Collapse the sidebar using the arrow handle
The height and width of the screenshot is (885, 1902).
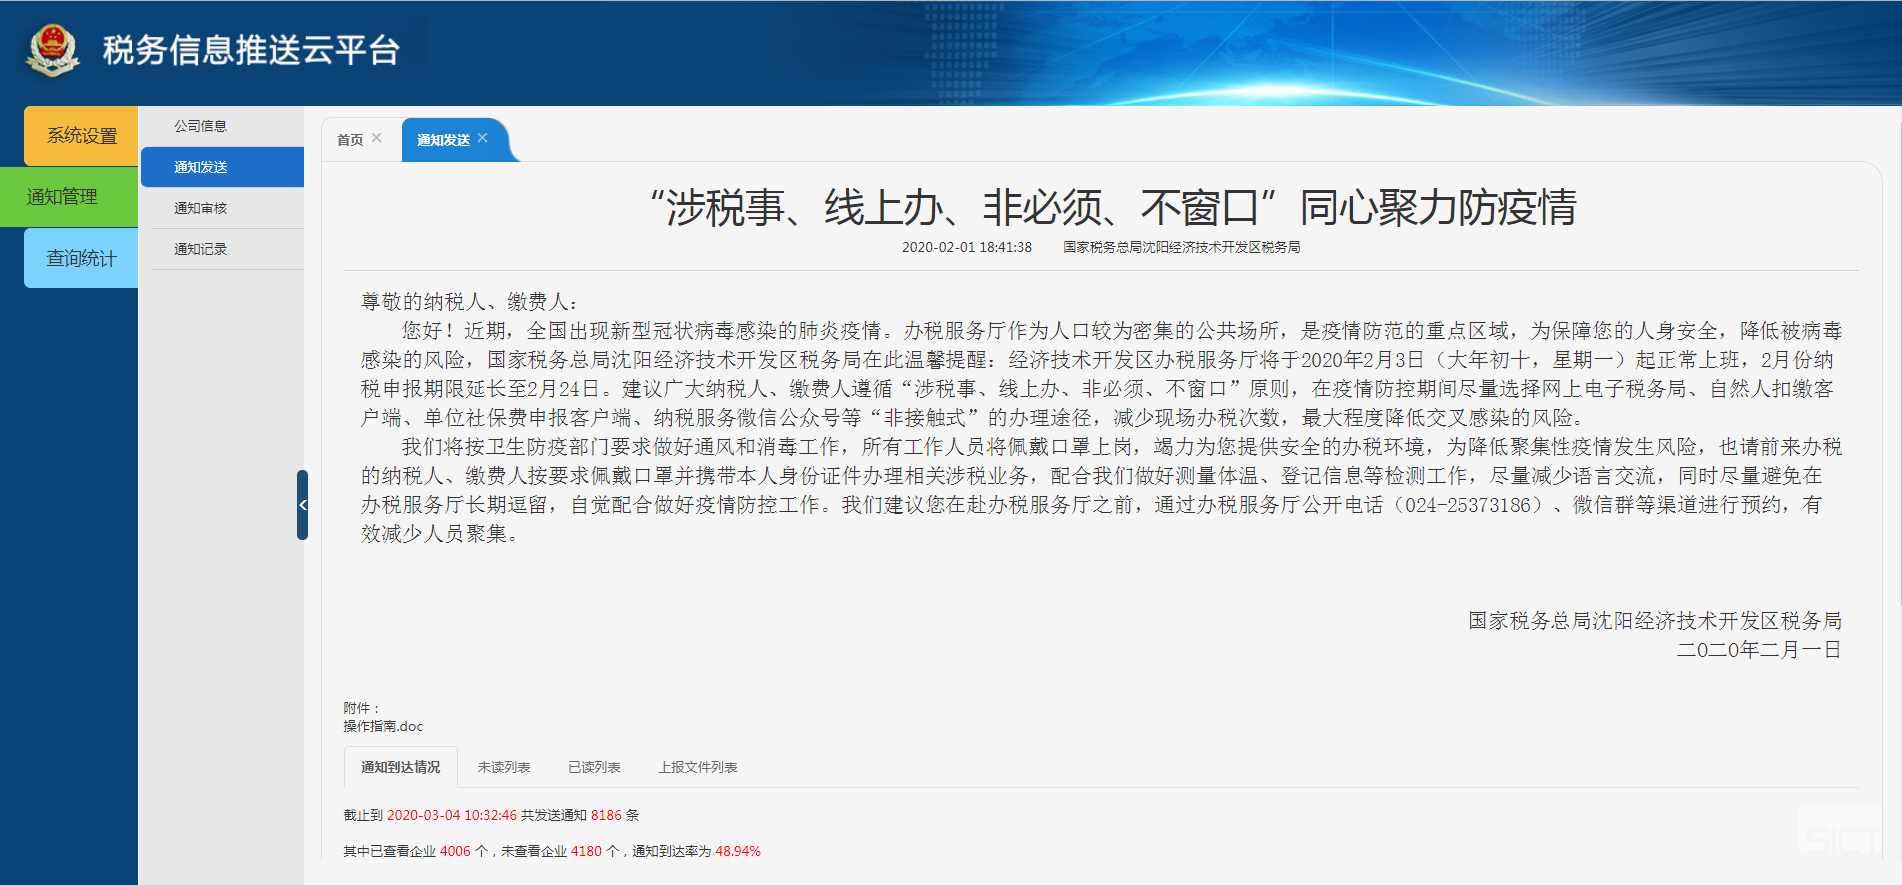tap(302, 505)
